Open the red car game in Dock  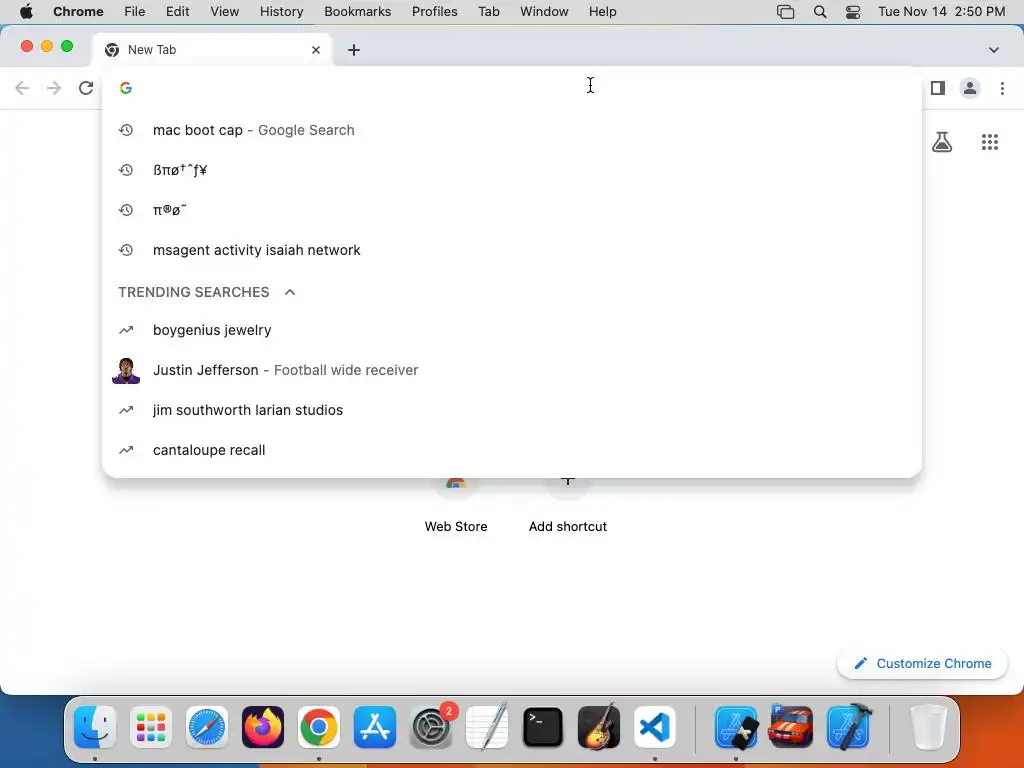[x=791, y=726]
